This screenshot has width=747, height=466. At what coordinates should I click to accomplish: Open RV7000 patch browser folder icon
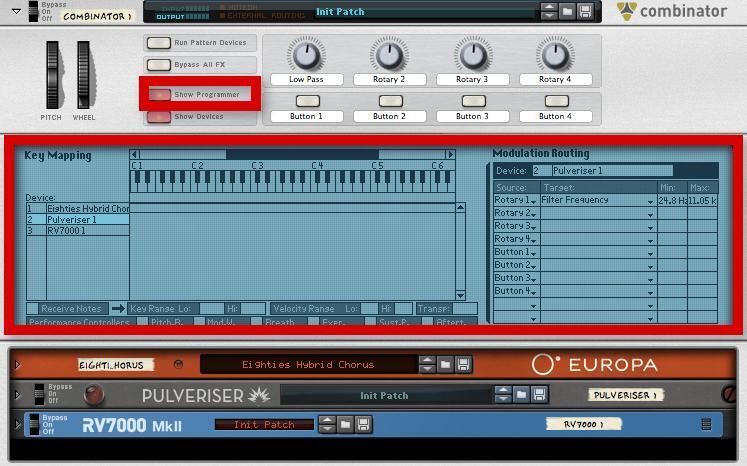(345, 425)
